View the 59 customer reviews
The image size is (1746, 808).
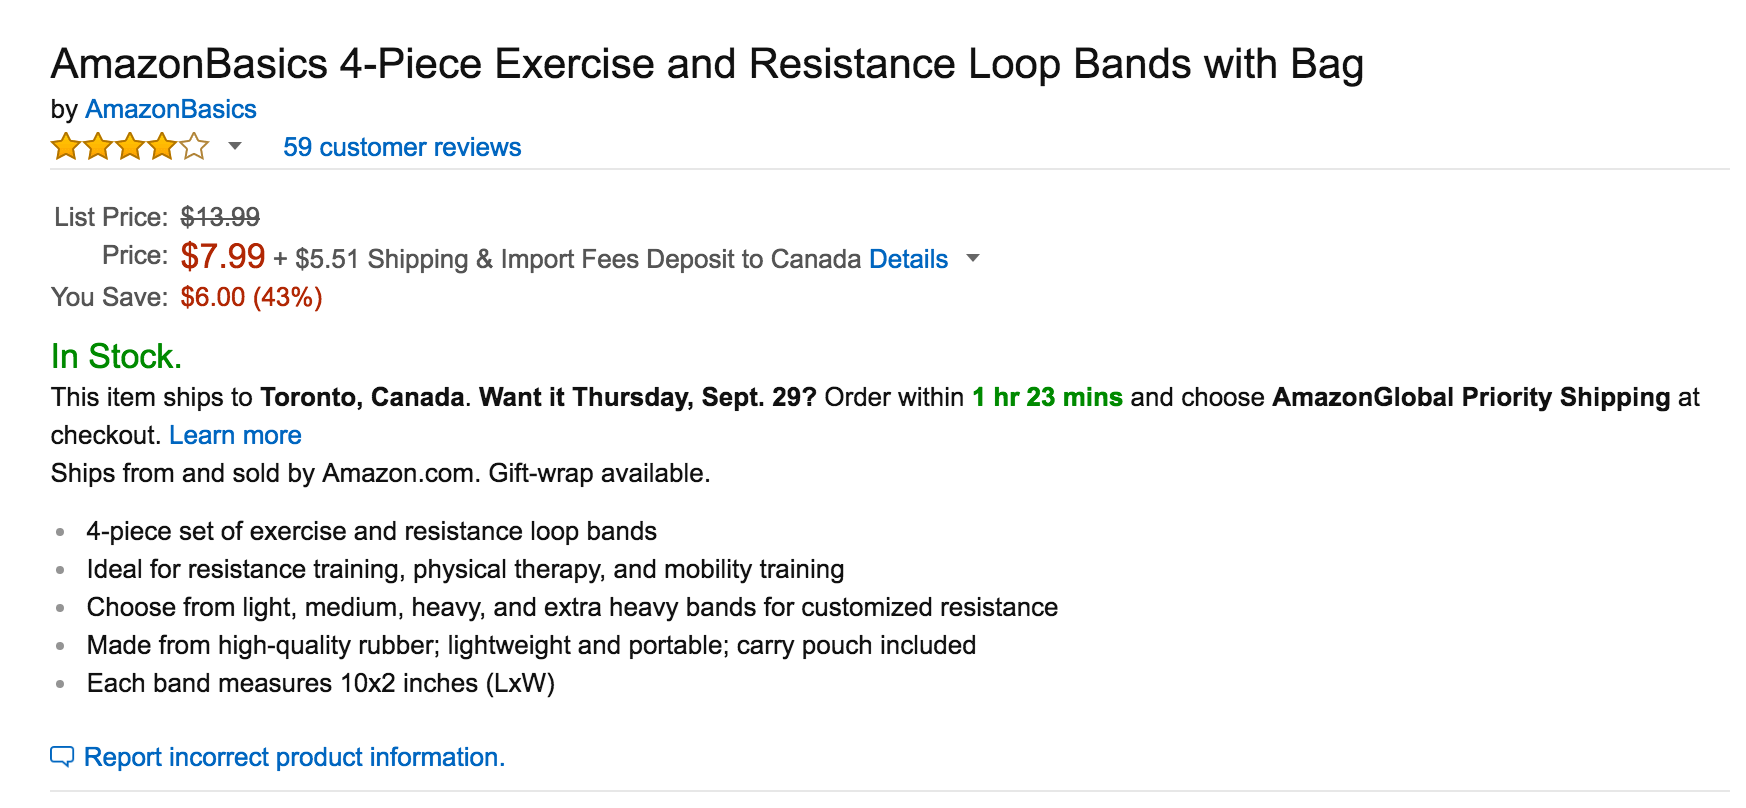point(401,147)
